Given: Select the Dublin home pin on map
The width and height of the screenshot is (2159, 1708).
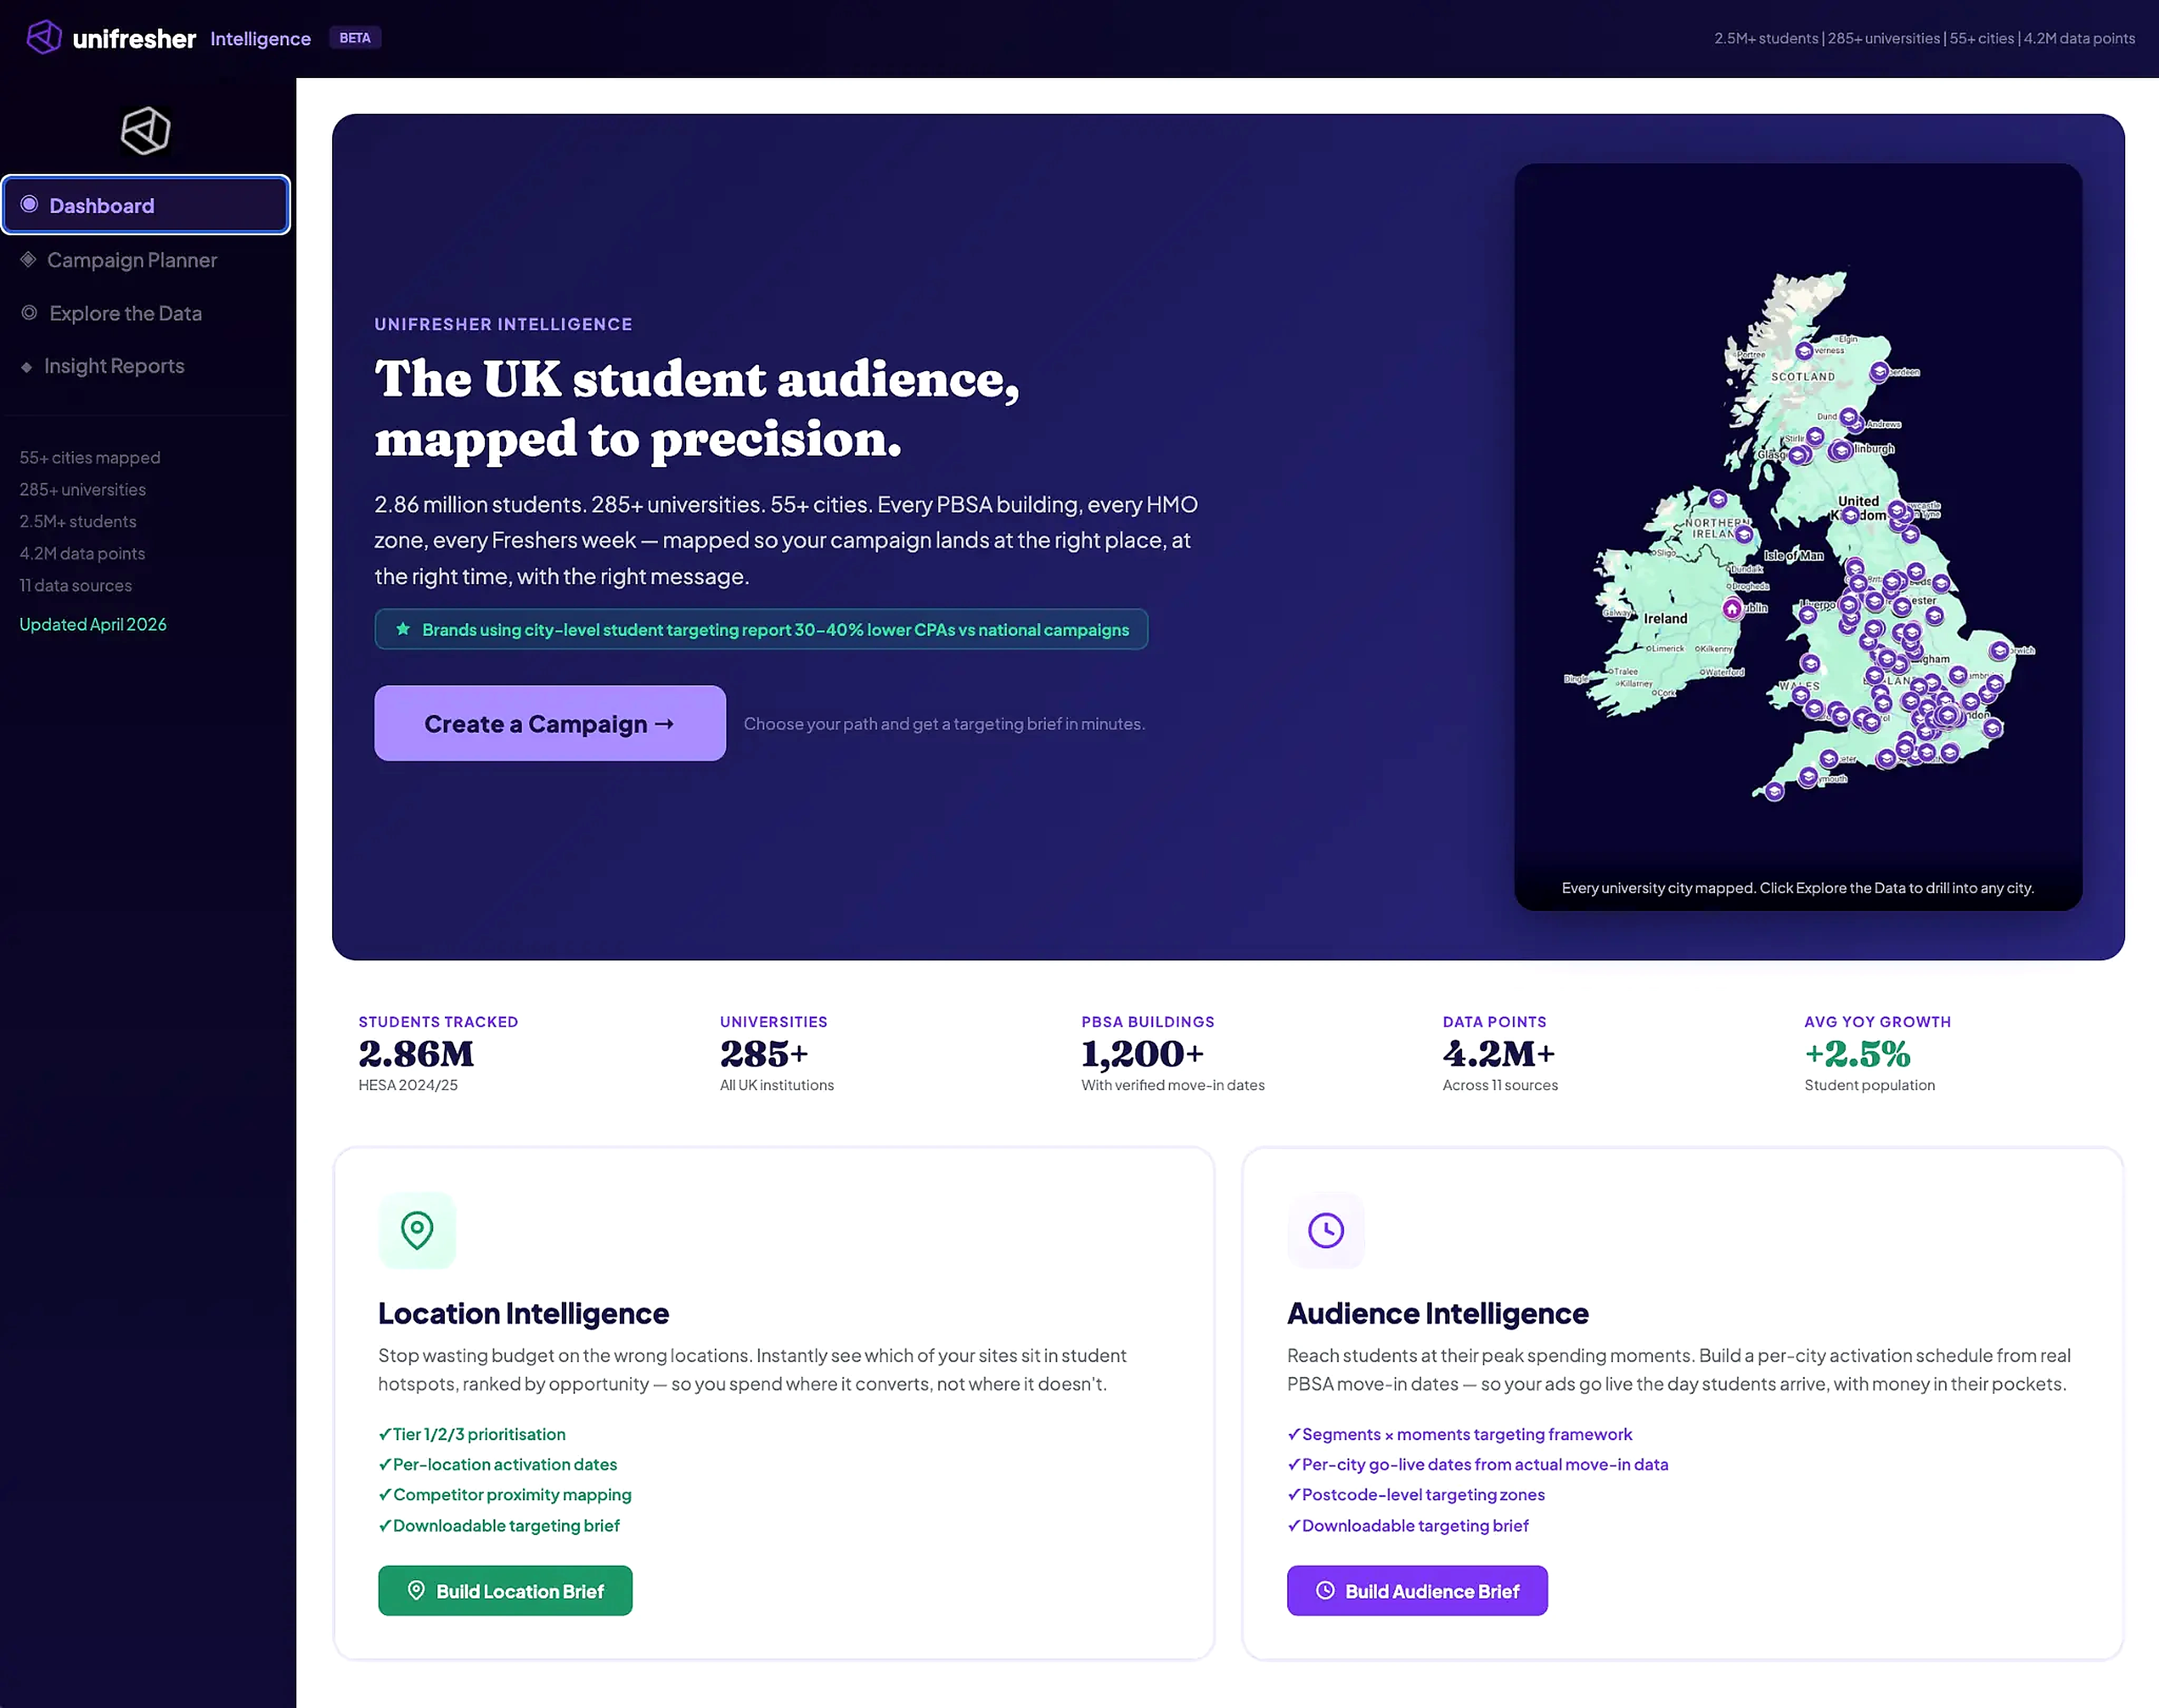Looking at the screenshot, I should click(x=1732, y=608).
